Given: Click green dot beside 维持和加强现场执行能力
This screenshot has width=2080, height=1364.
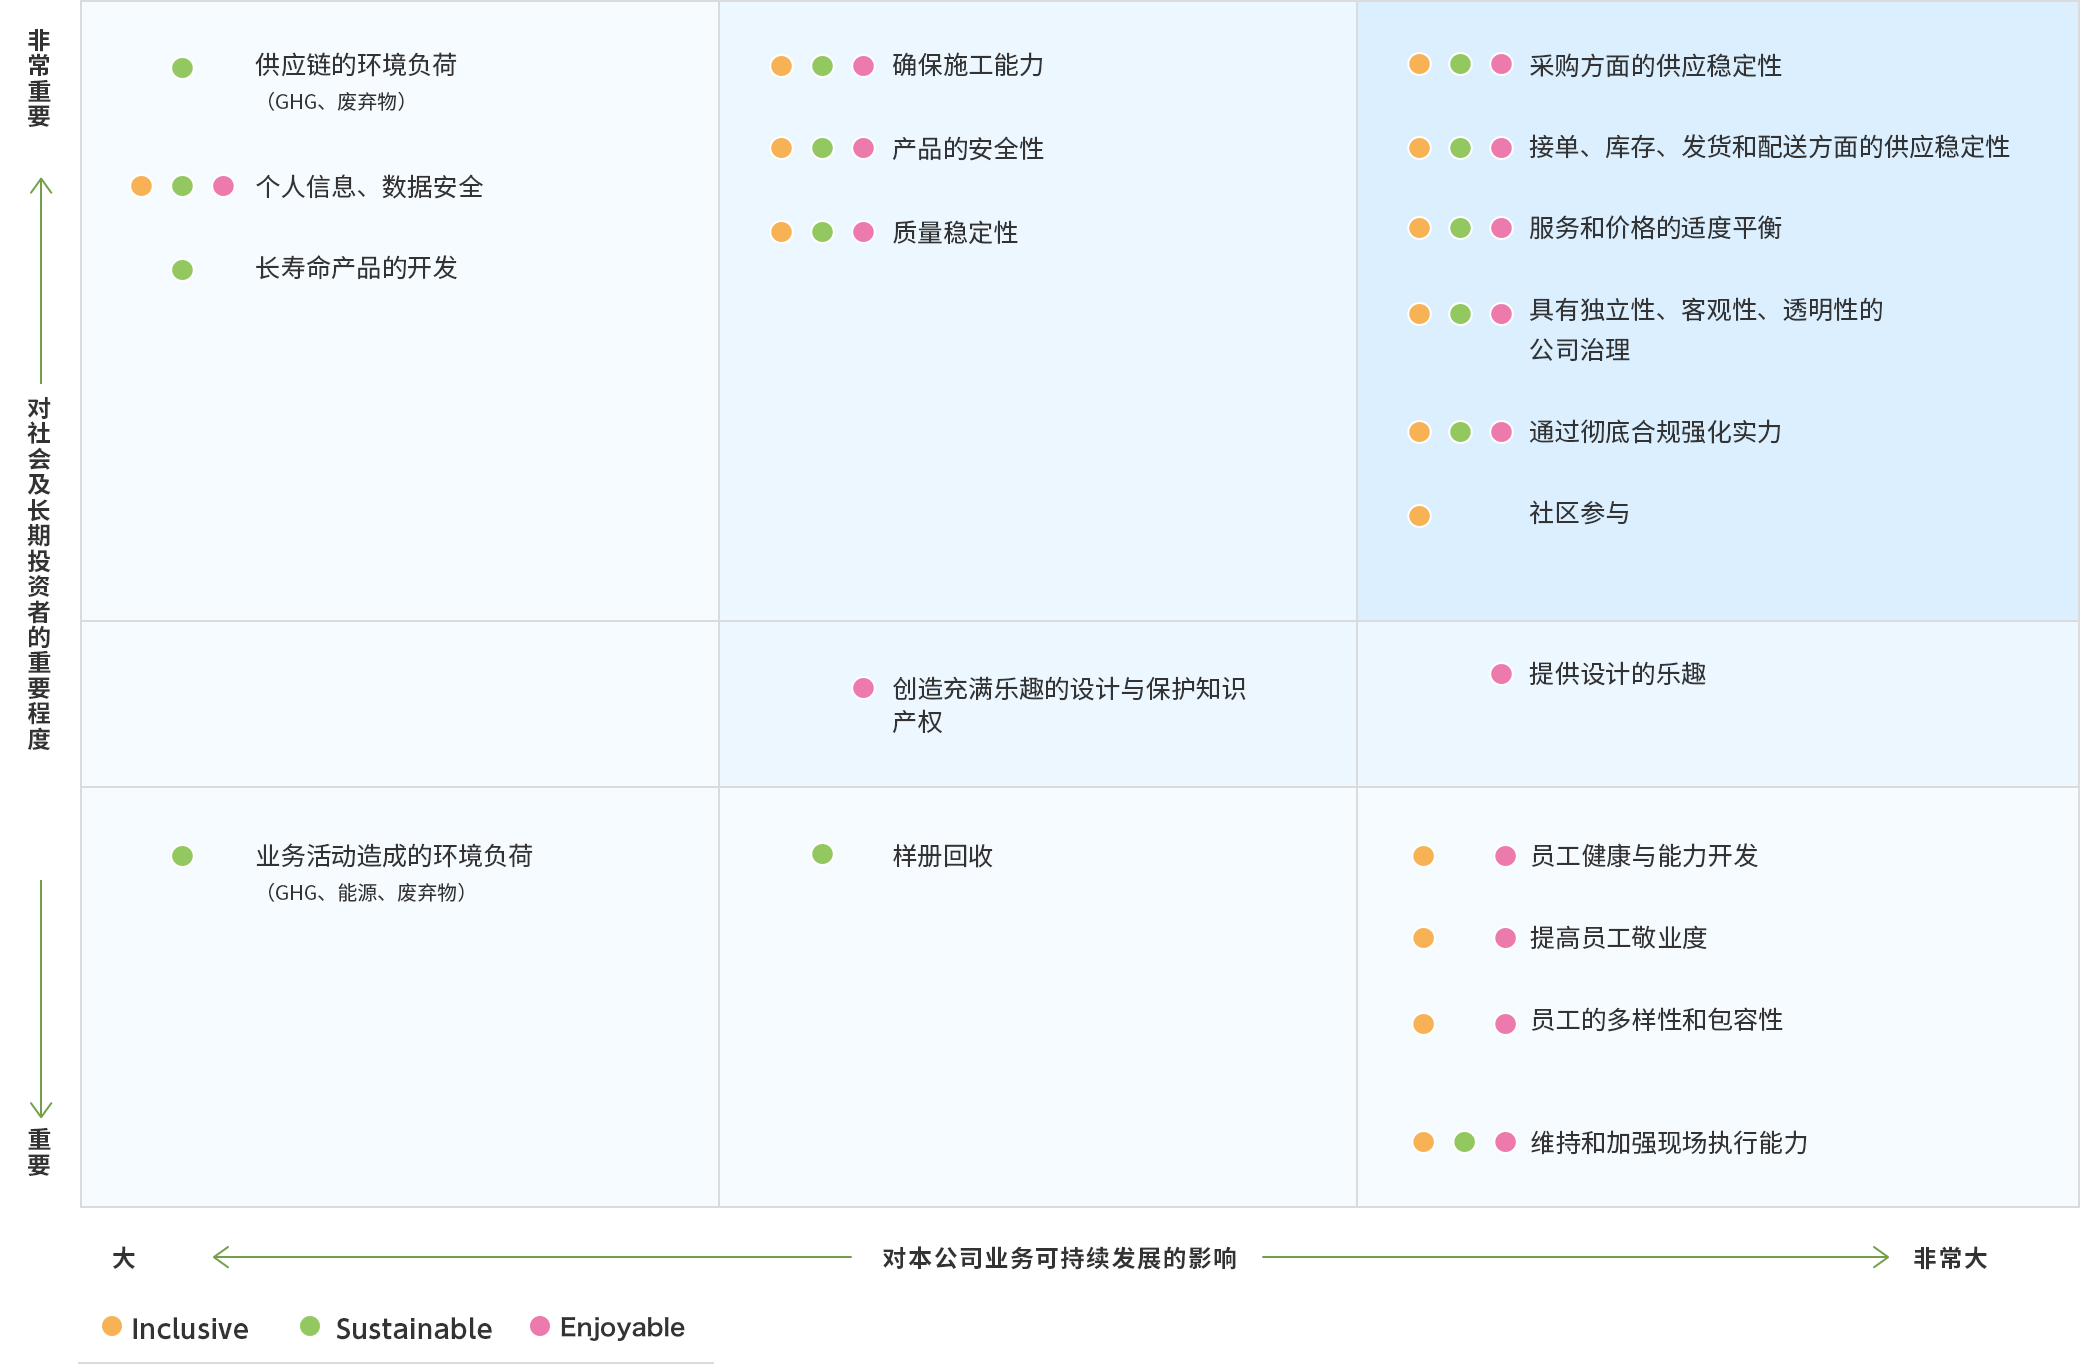Looking at the screenshot, I should 1464,1142.
